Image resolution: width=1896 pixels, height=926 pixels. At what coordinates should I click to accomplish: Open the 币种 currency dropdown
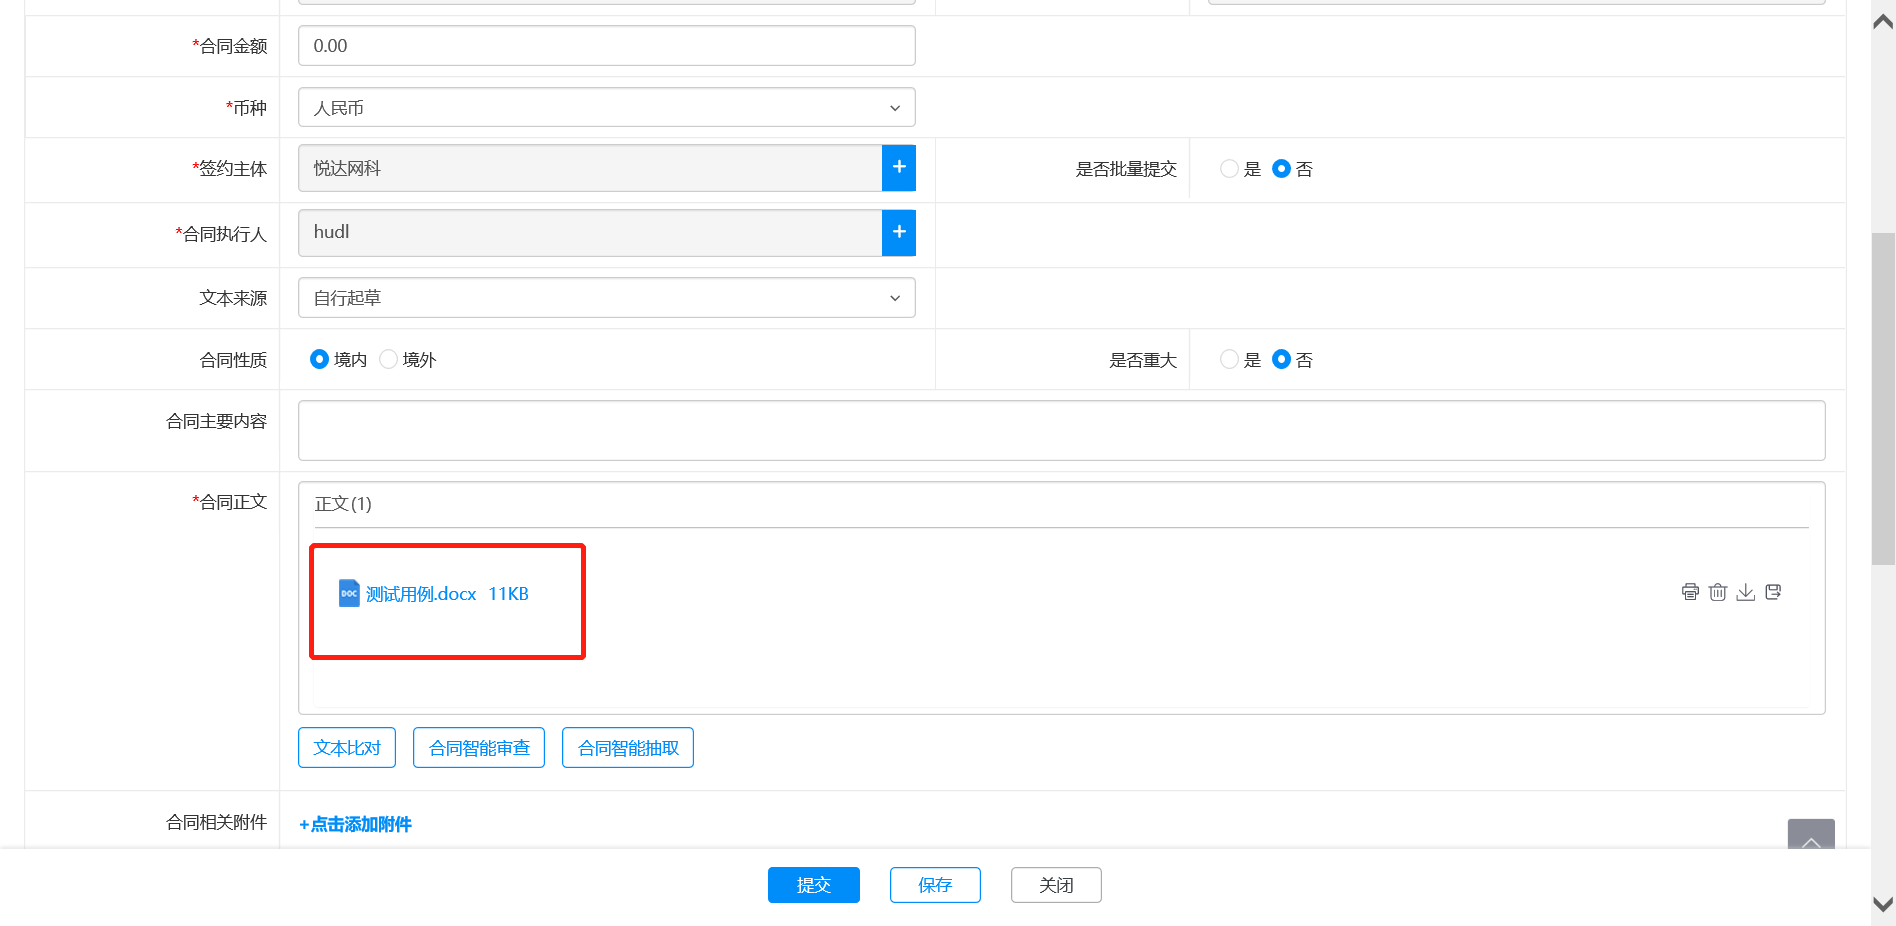[606, 108]
